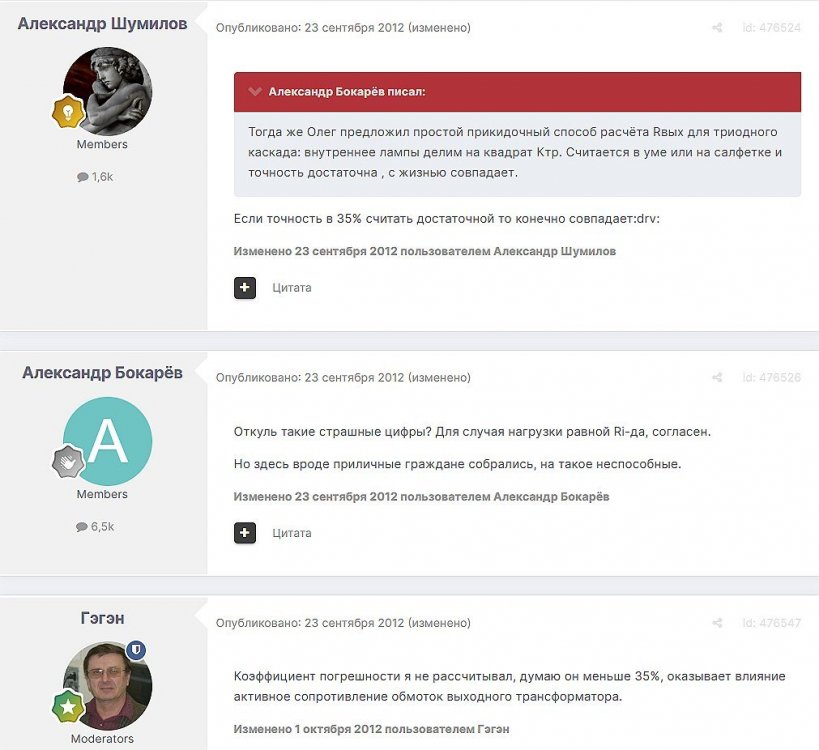This screenshot has height=750, width=819.
Task: Click share icon on Гэгэн's post
Action: tap(717, 623)
